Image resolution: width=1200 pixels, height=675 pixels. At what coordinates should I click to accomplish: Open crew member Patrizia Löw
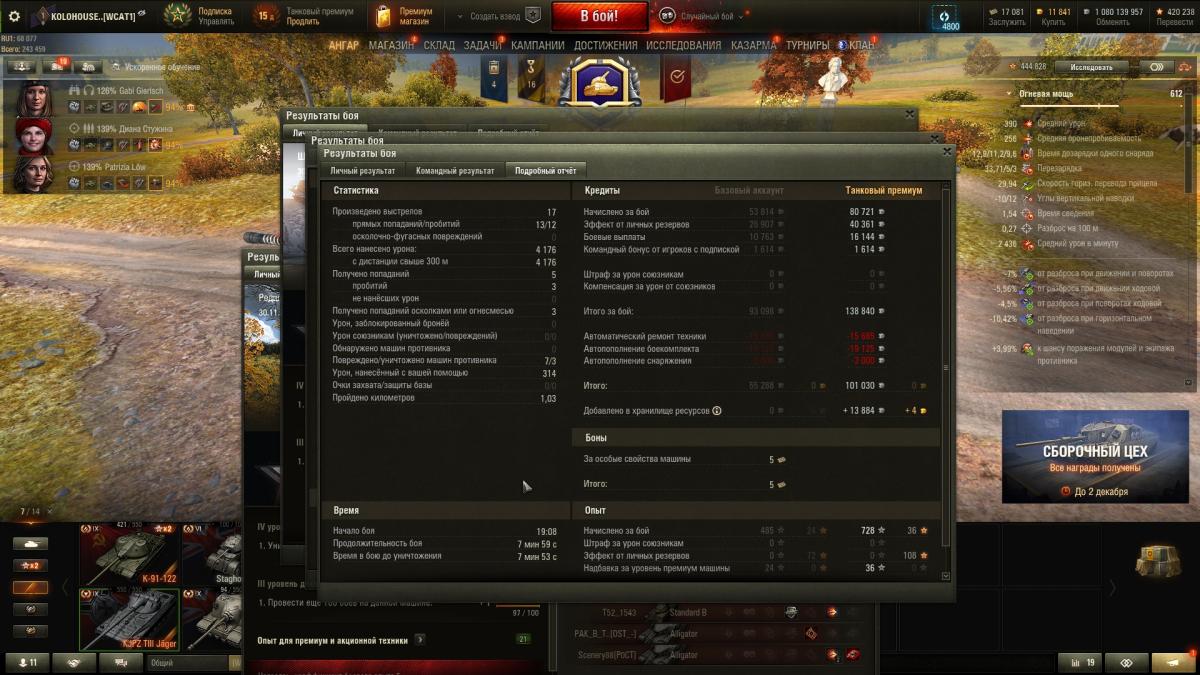pyautogui.click(x=100, y=175)
